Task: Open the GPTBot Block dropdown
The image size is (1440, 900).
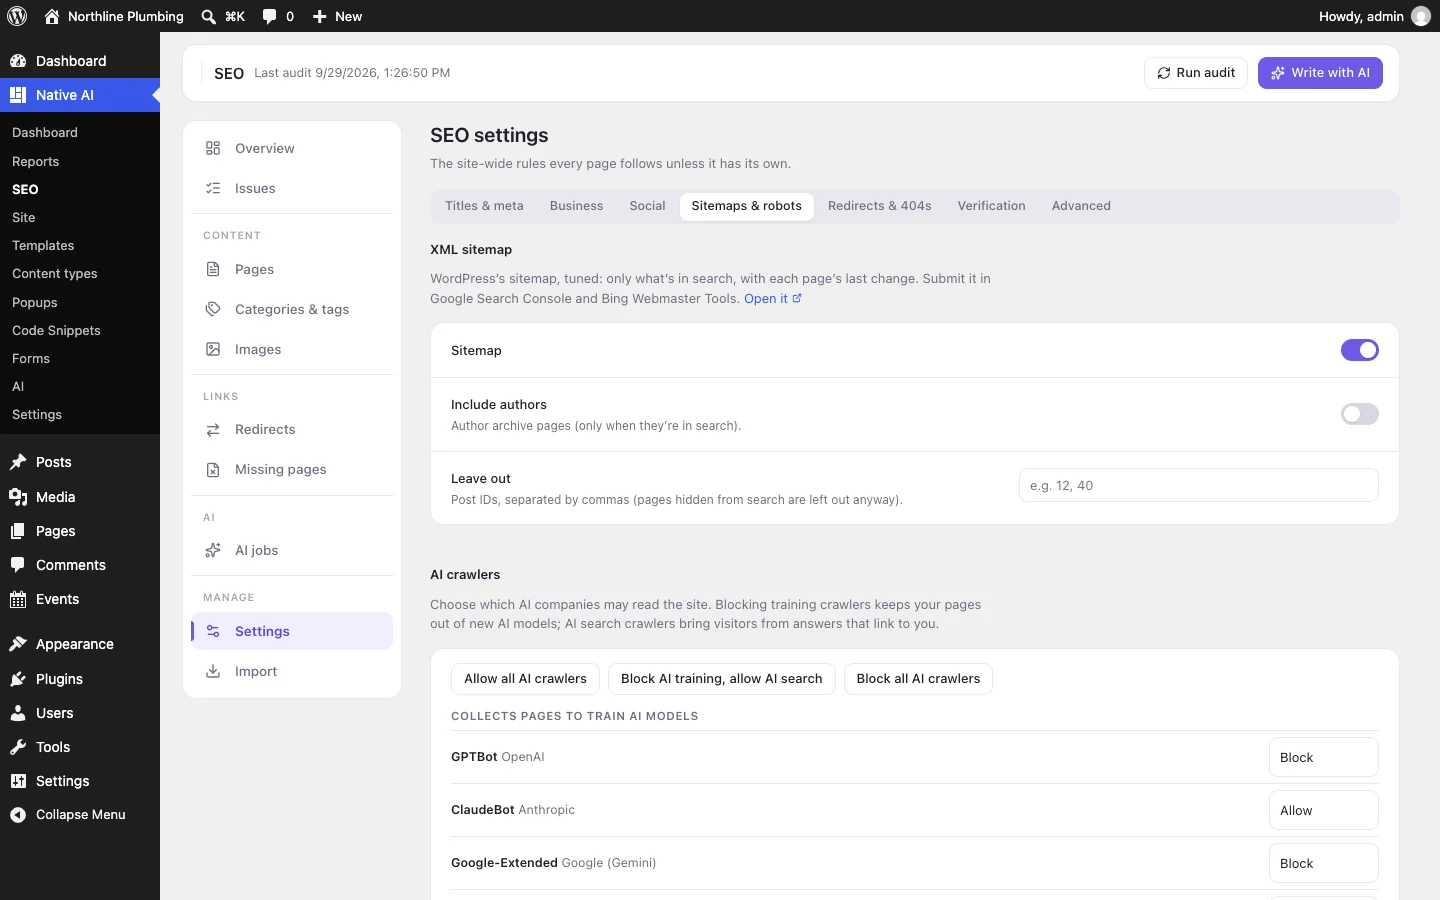Action: [1323, 757]
